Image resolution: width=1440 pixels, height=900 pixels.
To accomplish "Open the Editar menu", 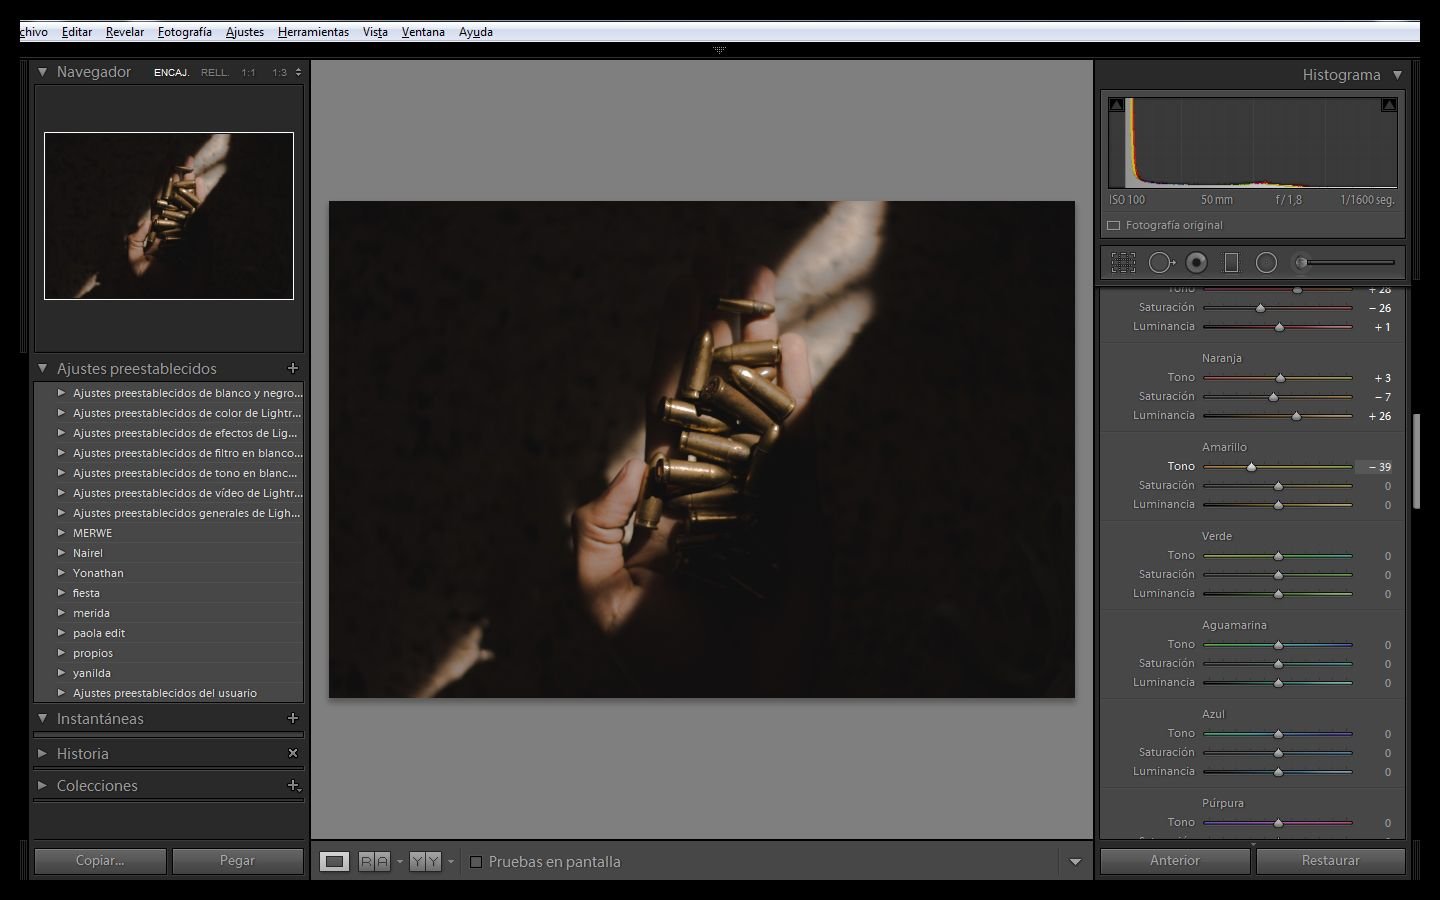I will click(x=77, y=32).
